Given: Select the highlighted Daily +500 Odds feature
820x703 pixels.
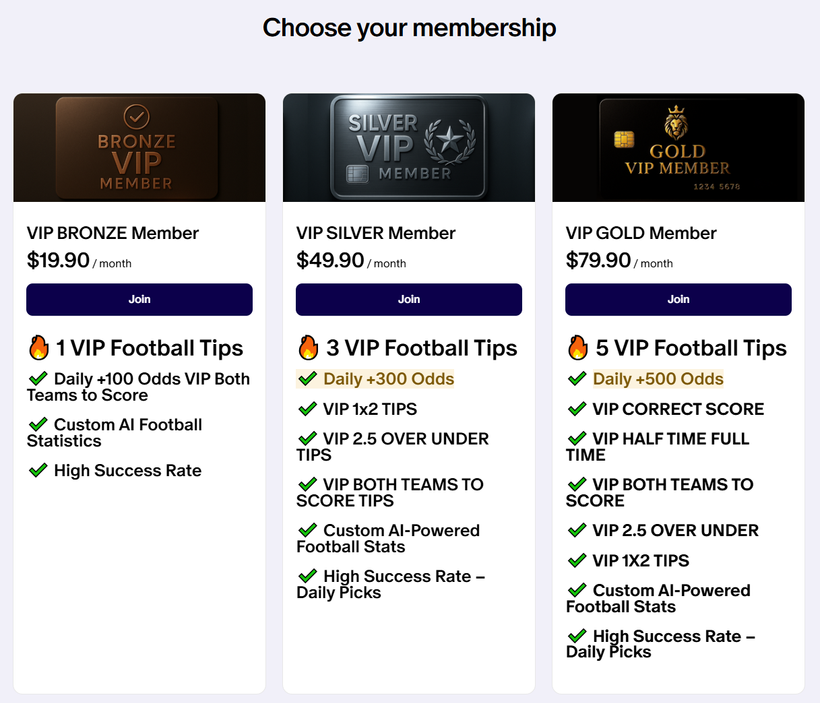Looking at the screenshot, I should point(650,378).
